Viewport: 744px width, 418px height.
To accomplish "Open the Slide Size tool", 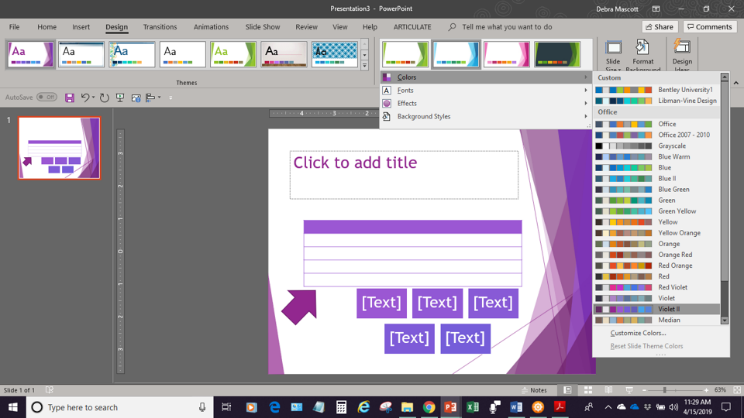I will tap(613, 55).
